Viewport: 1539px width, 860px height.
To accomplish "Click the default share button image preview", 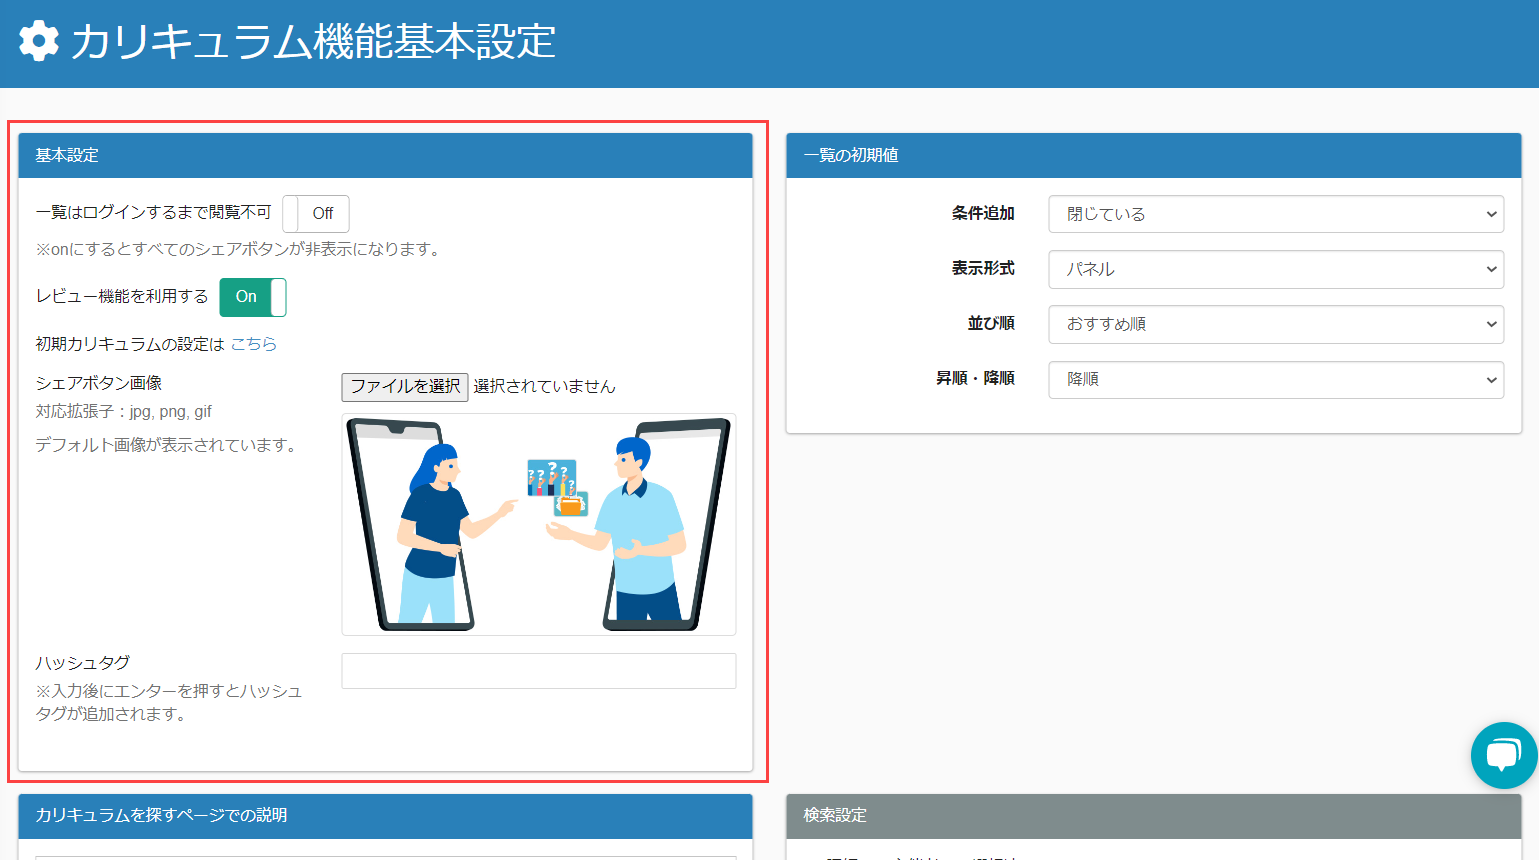I will pos(538,524).
